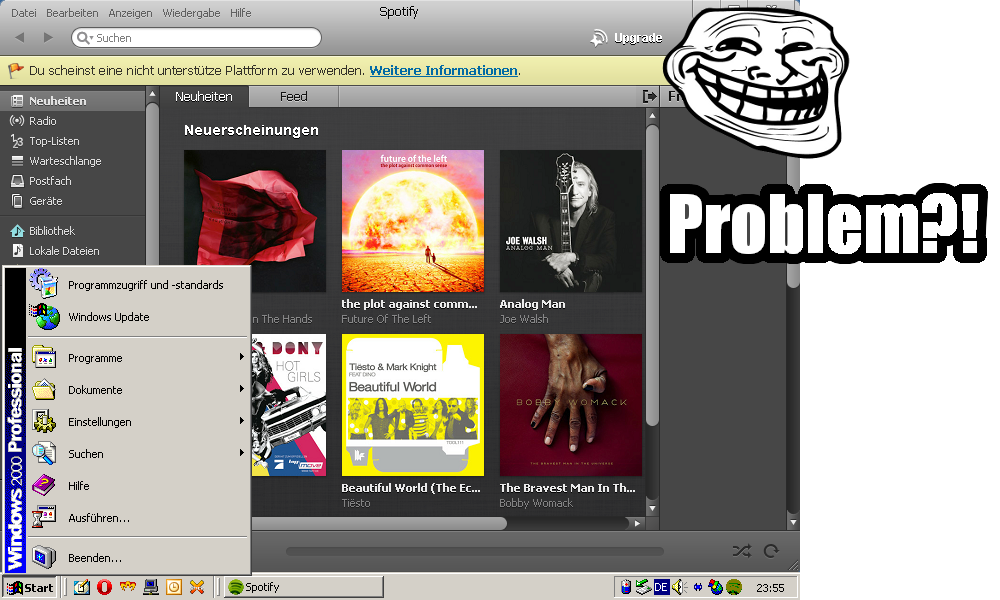The height and width of the screenshot is (600, 1000).
Task: Toggle shuffle playback
Action: [x=742, y=551]
